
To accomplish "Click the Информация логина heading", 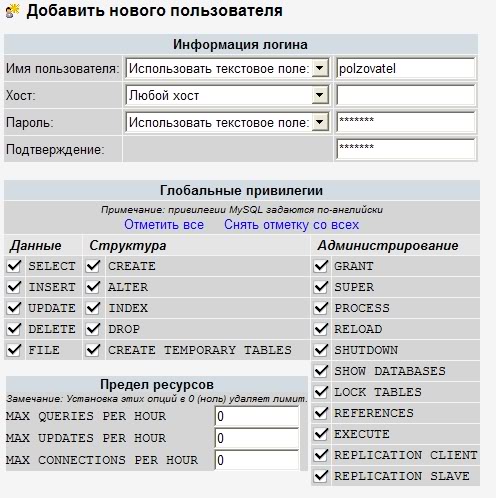I will 240,44.
